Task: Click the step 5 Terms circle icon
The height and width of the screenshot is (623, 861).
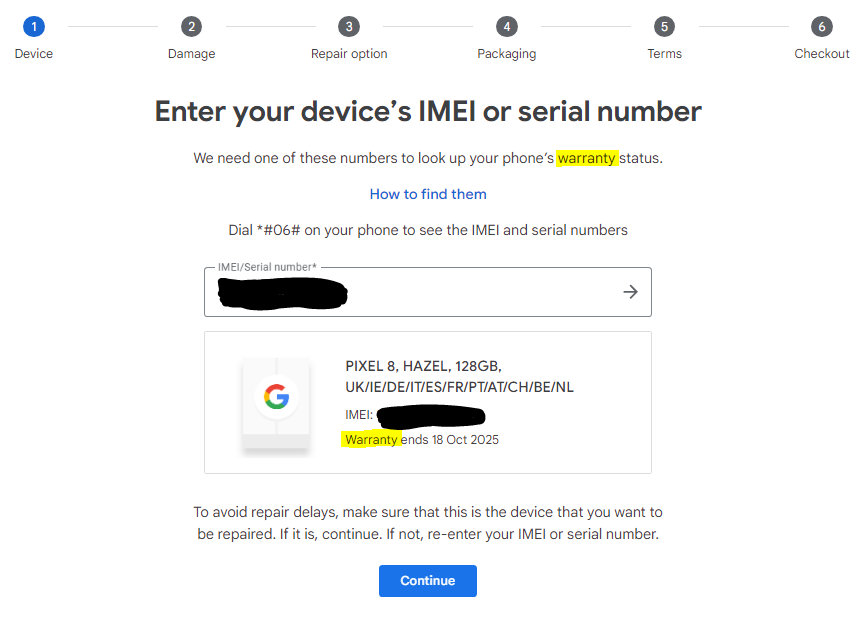Action: point(664,27)
